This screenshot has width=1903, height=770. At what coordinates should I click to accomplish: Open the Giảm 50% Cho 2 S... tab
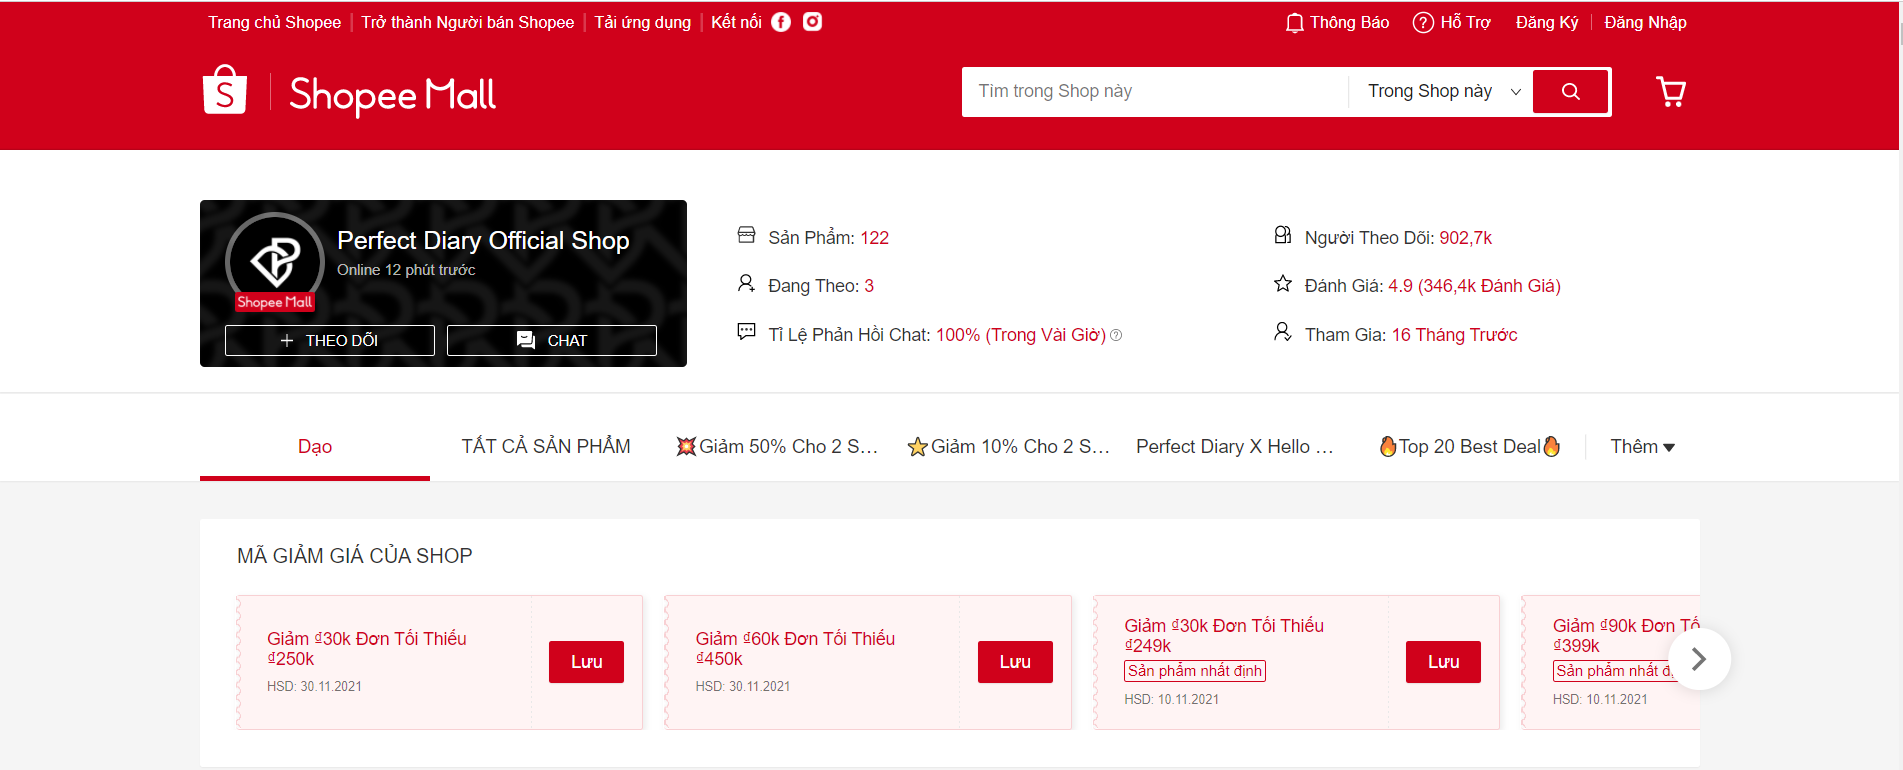click(x=777, y=447)
